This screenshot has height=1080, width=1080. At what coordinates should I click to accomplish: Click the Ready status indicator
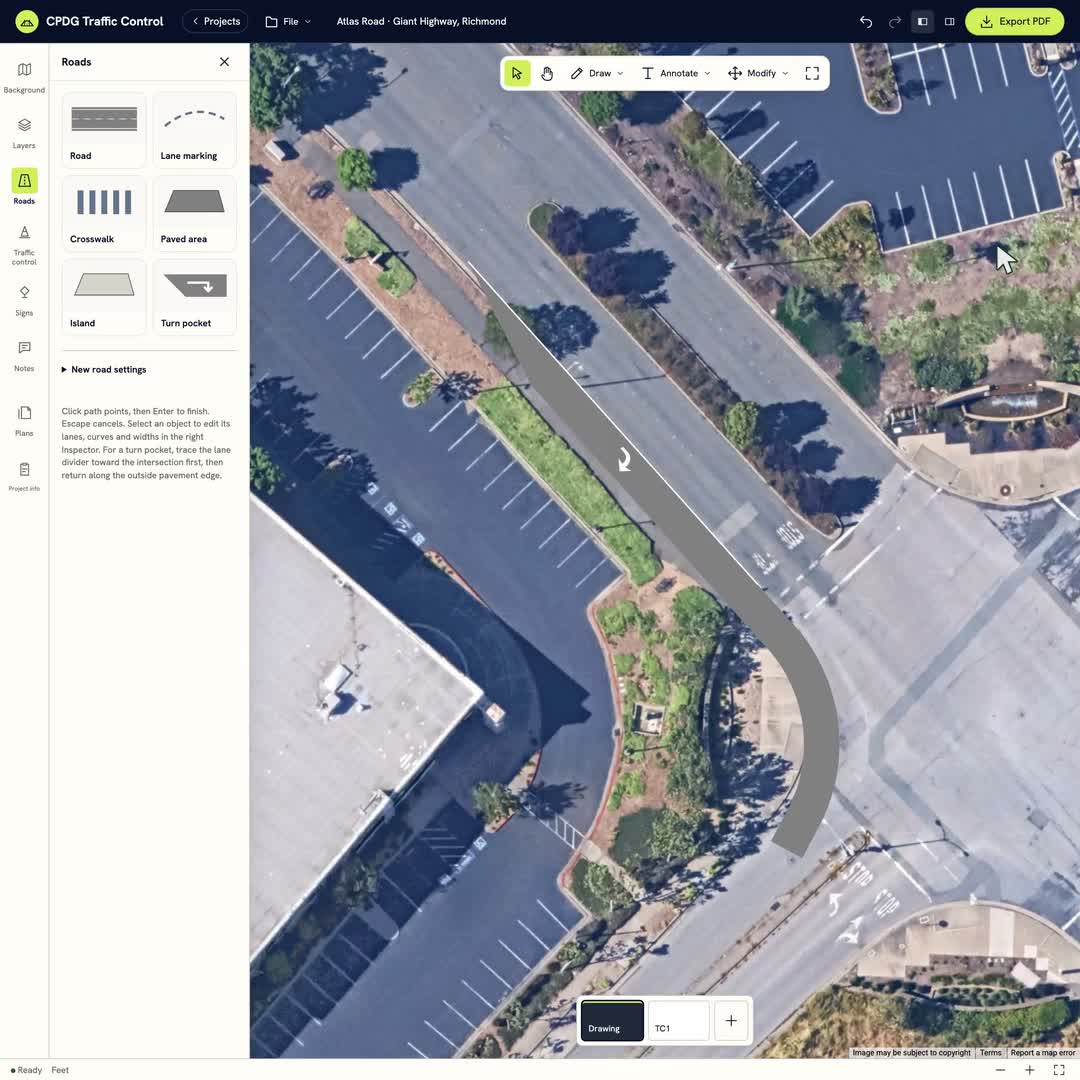pos(26,1070)
